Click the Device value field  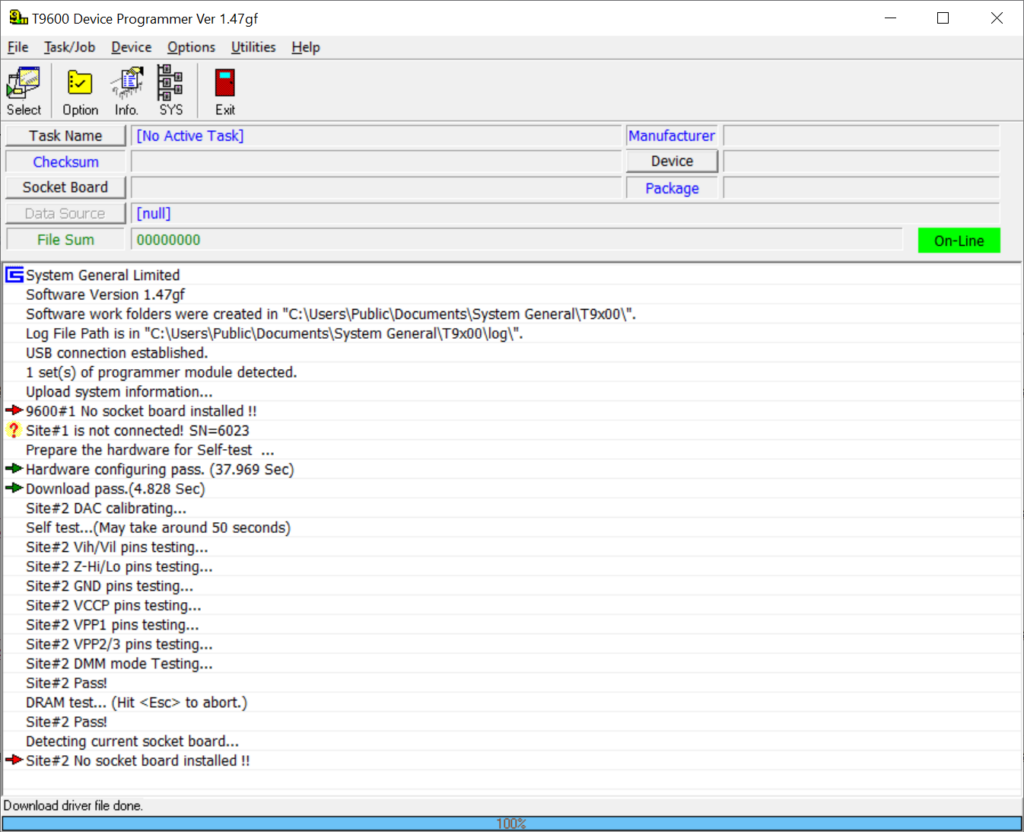(x=861, y=161)
